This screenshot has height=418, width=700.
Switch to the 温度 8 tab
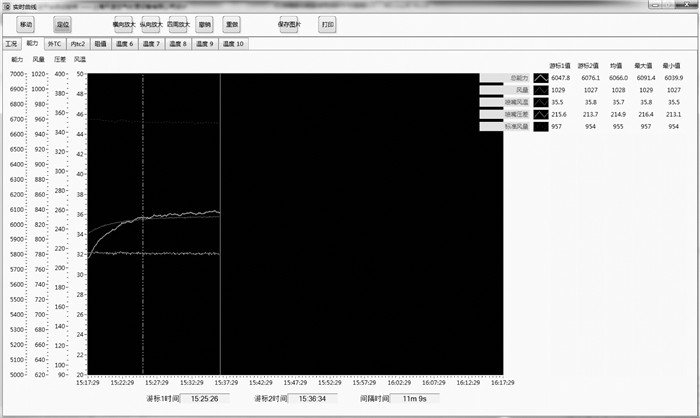[x=178, y=44]
